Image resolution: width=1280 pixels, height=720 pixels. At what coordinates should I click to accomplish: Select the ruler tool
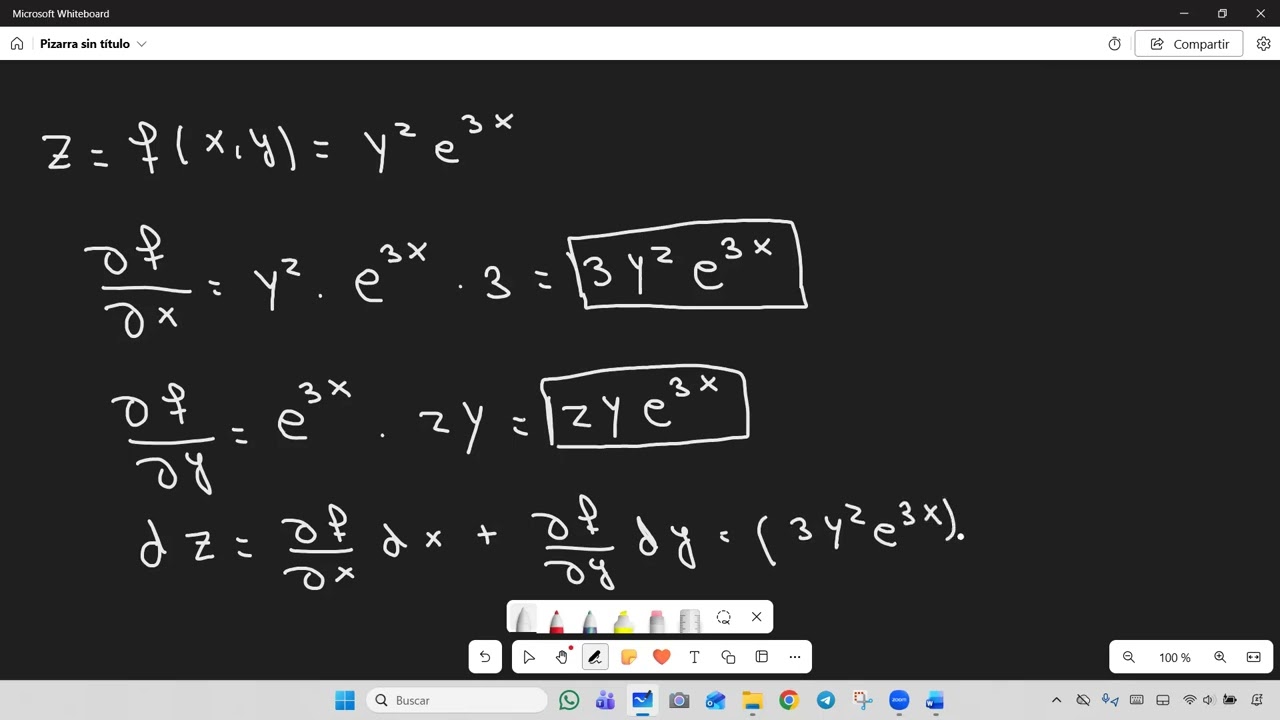point(690,619)
